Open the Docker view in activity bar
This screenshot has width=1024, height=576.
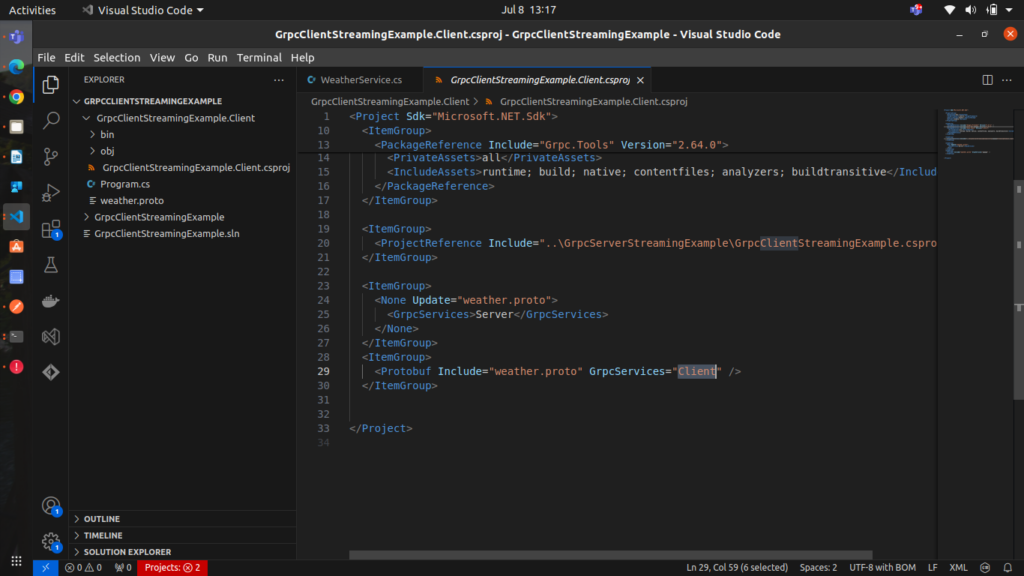tap(51, 301)
